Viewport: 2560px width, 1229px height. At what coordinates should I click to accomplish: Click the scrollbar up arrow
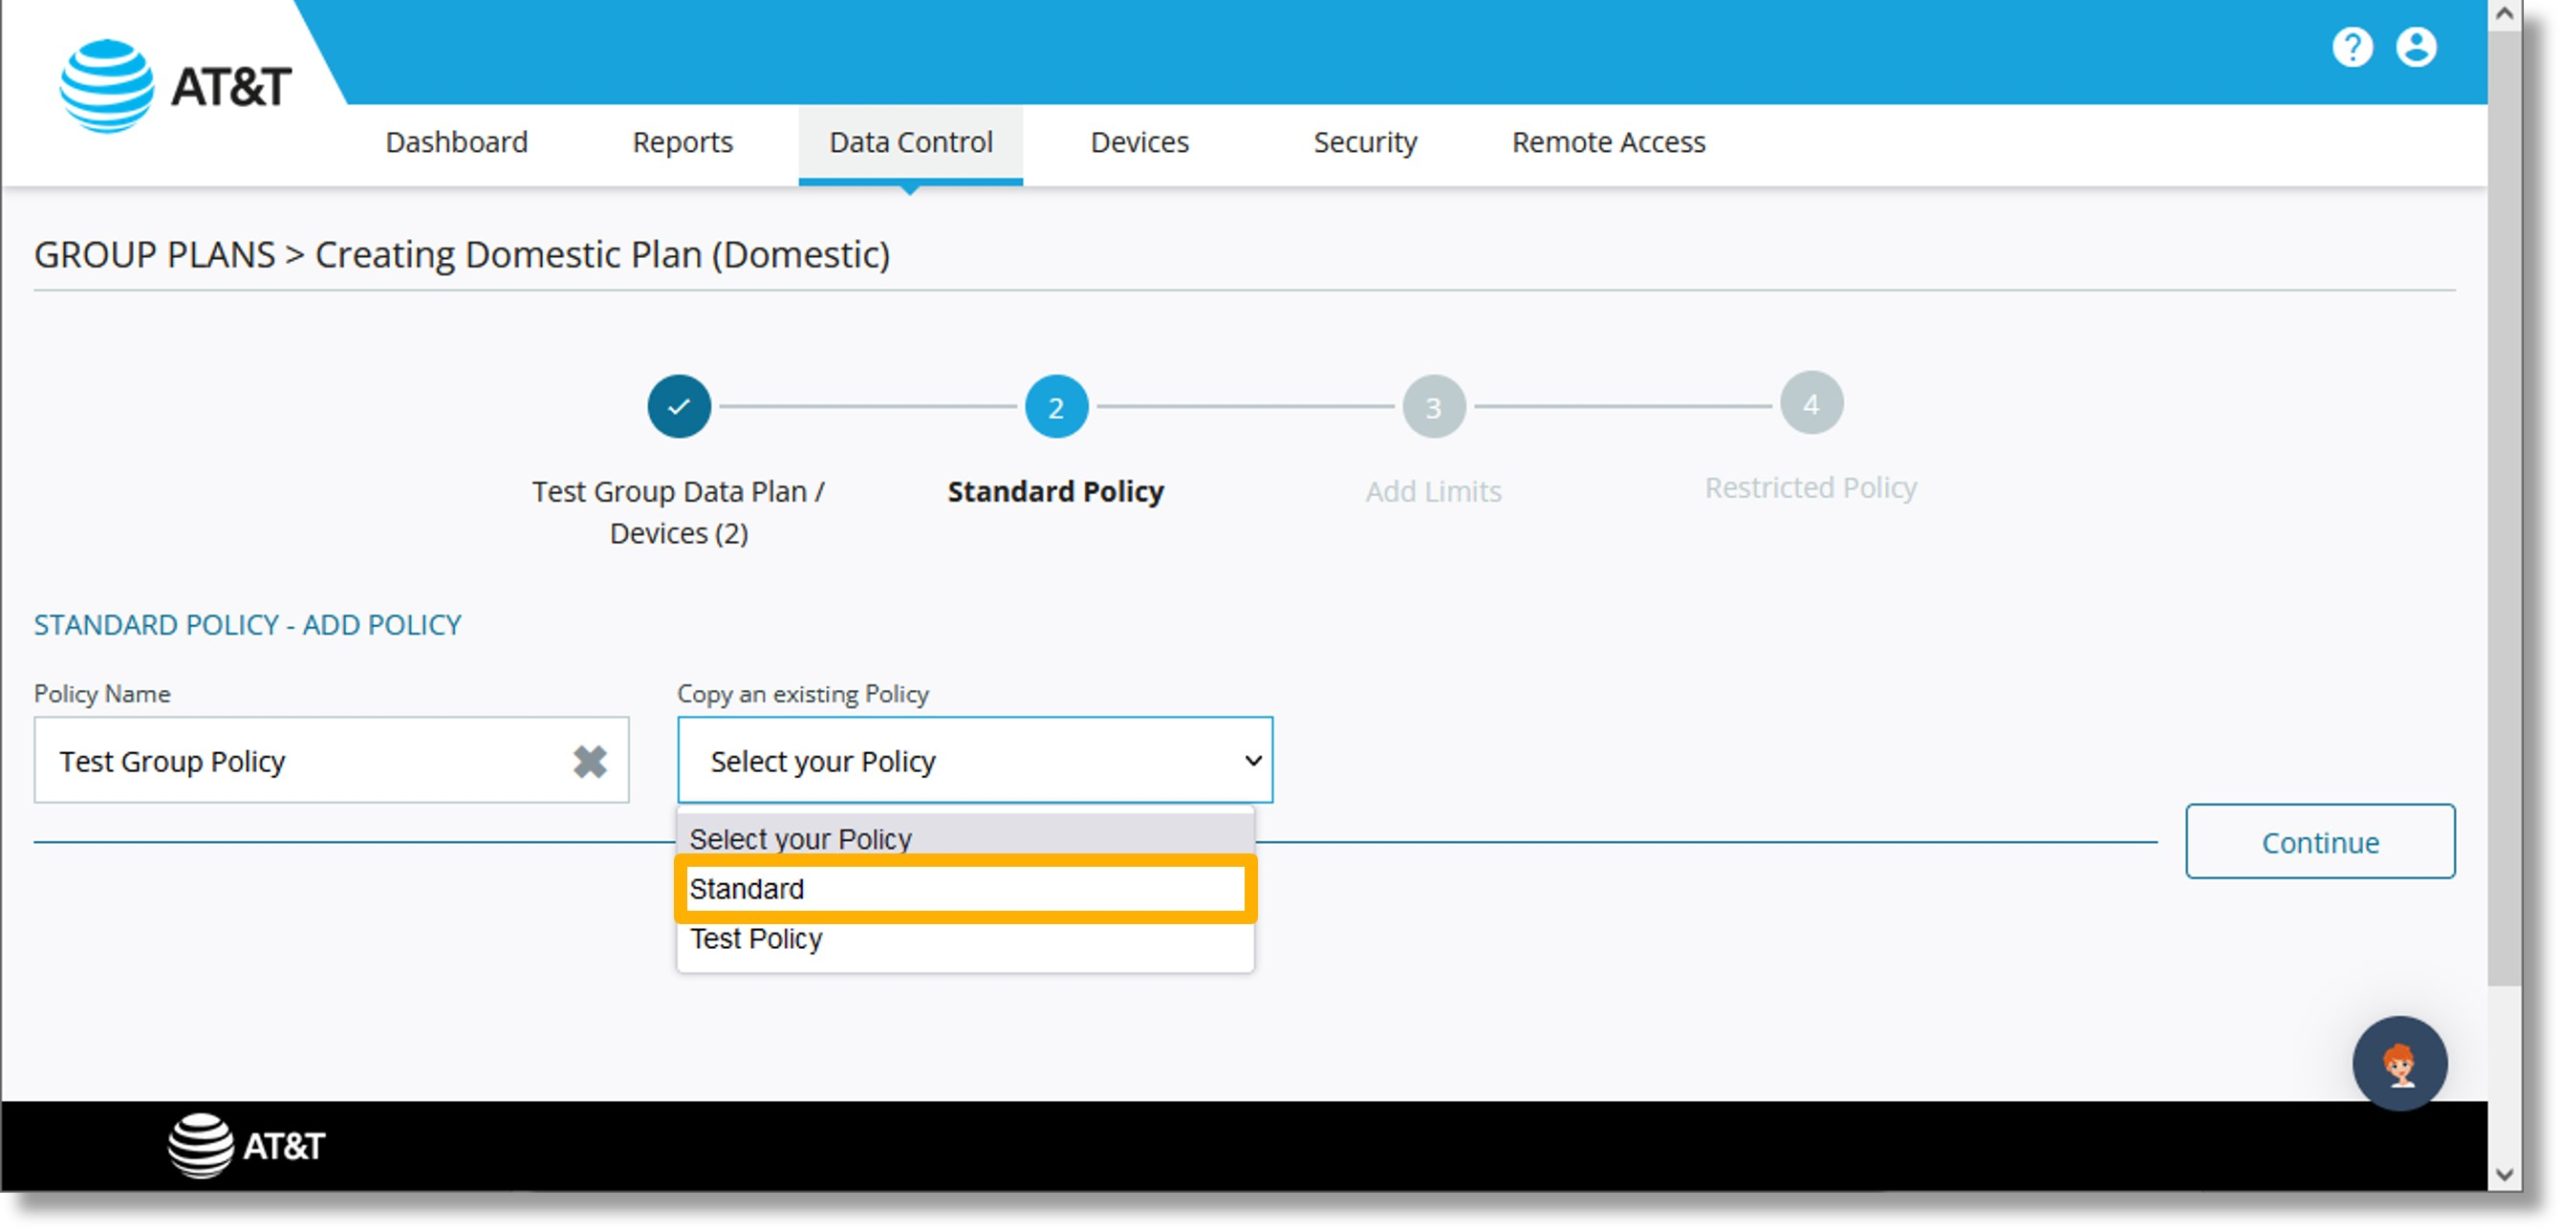click(x=2503, y=13)
